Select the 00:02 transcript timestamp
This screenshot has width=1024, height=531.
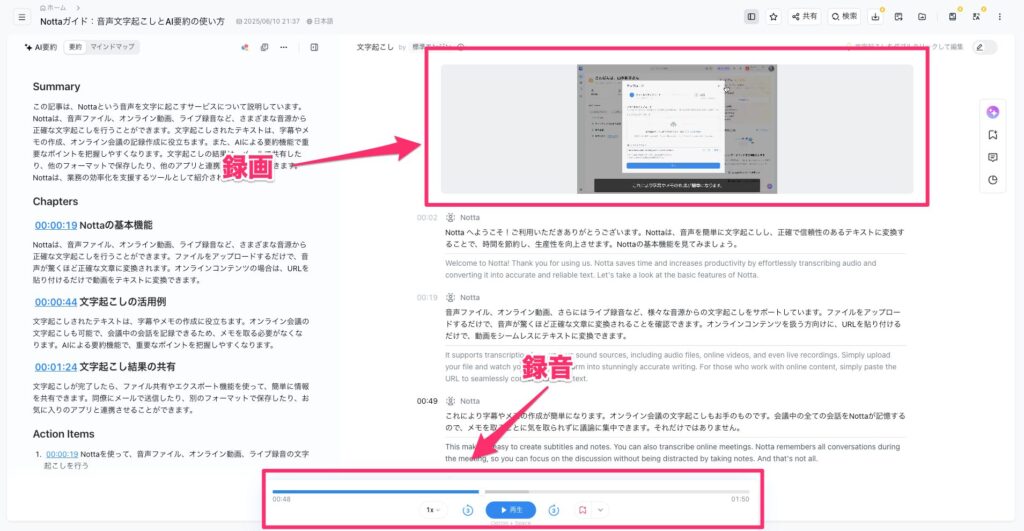[427, 217]
